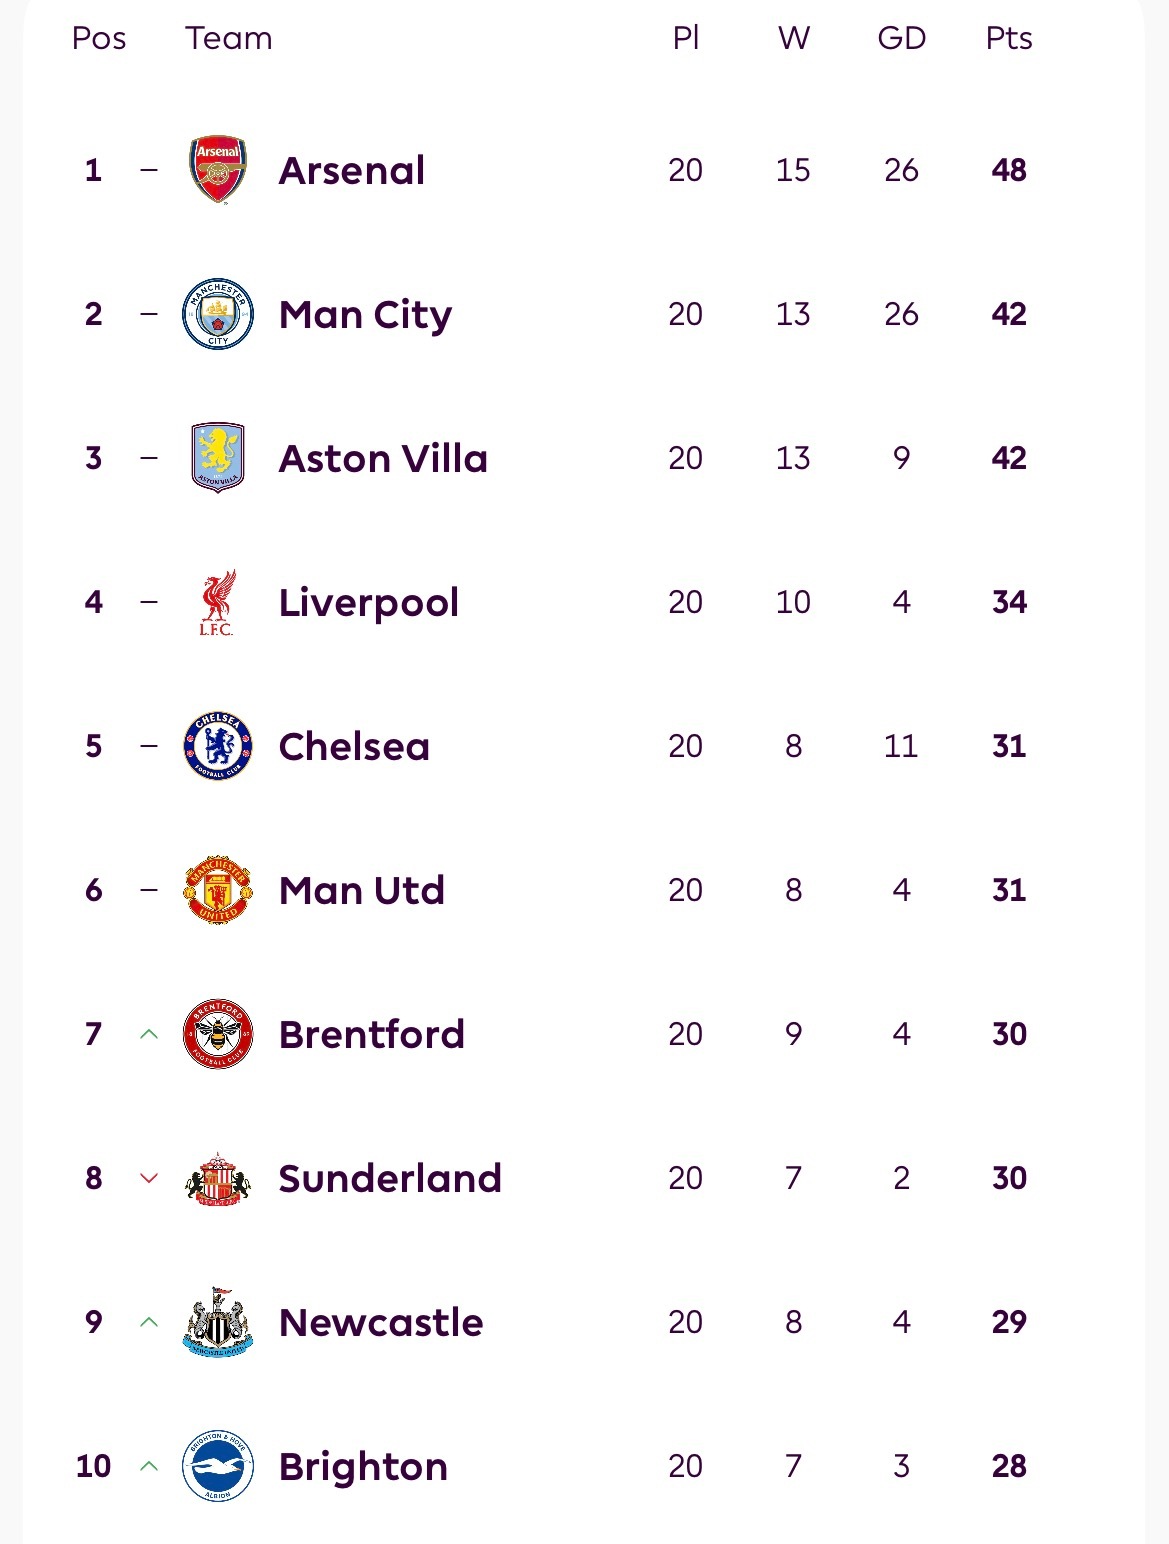Click the Brentford bee badge
Viewport: 1169px width, 1544px height.
coord(218,1034)
